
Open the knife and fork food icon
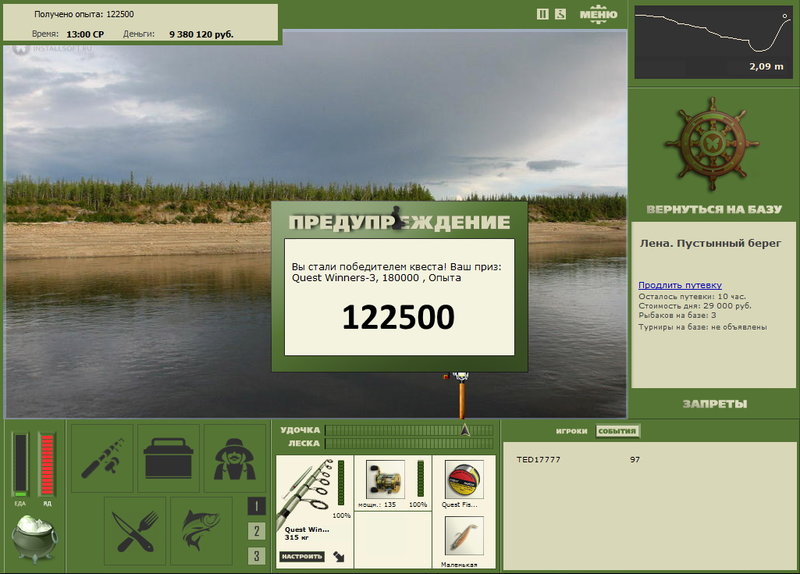pyautogui.click(x=135, y=531)
